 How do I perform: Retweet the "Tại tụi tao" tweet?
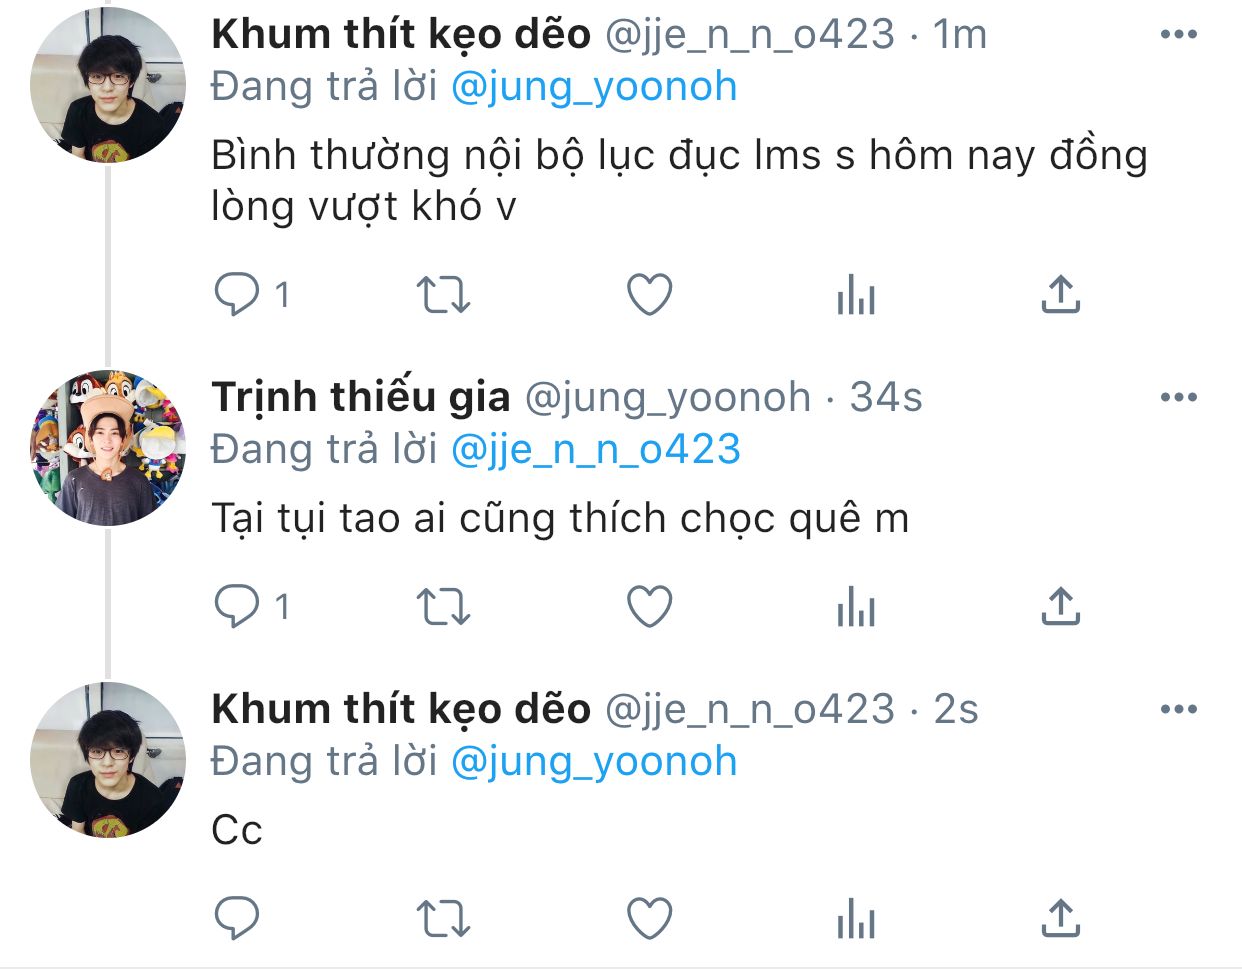click(443, 606)
